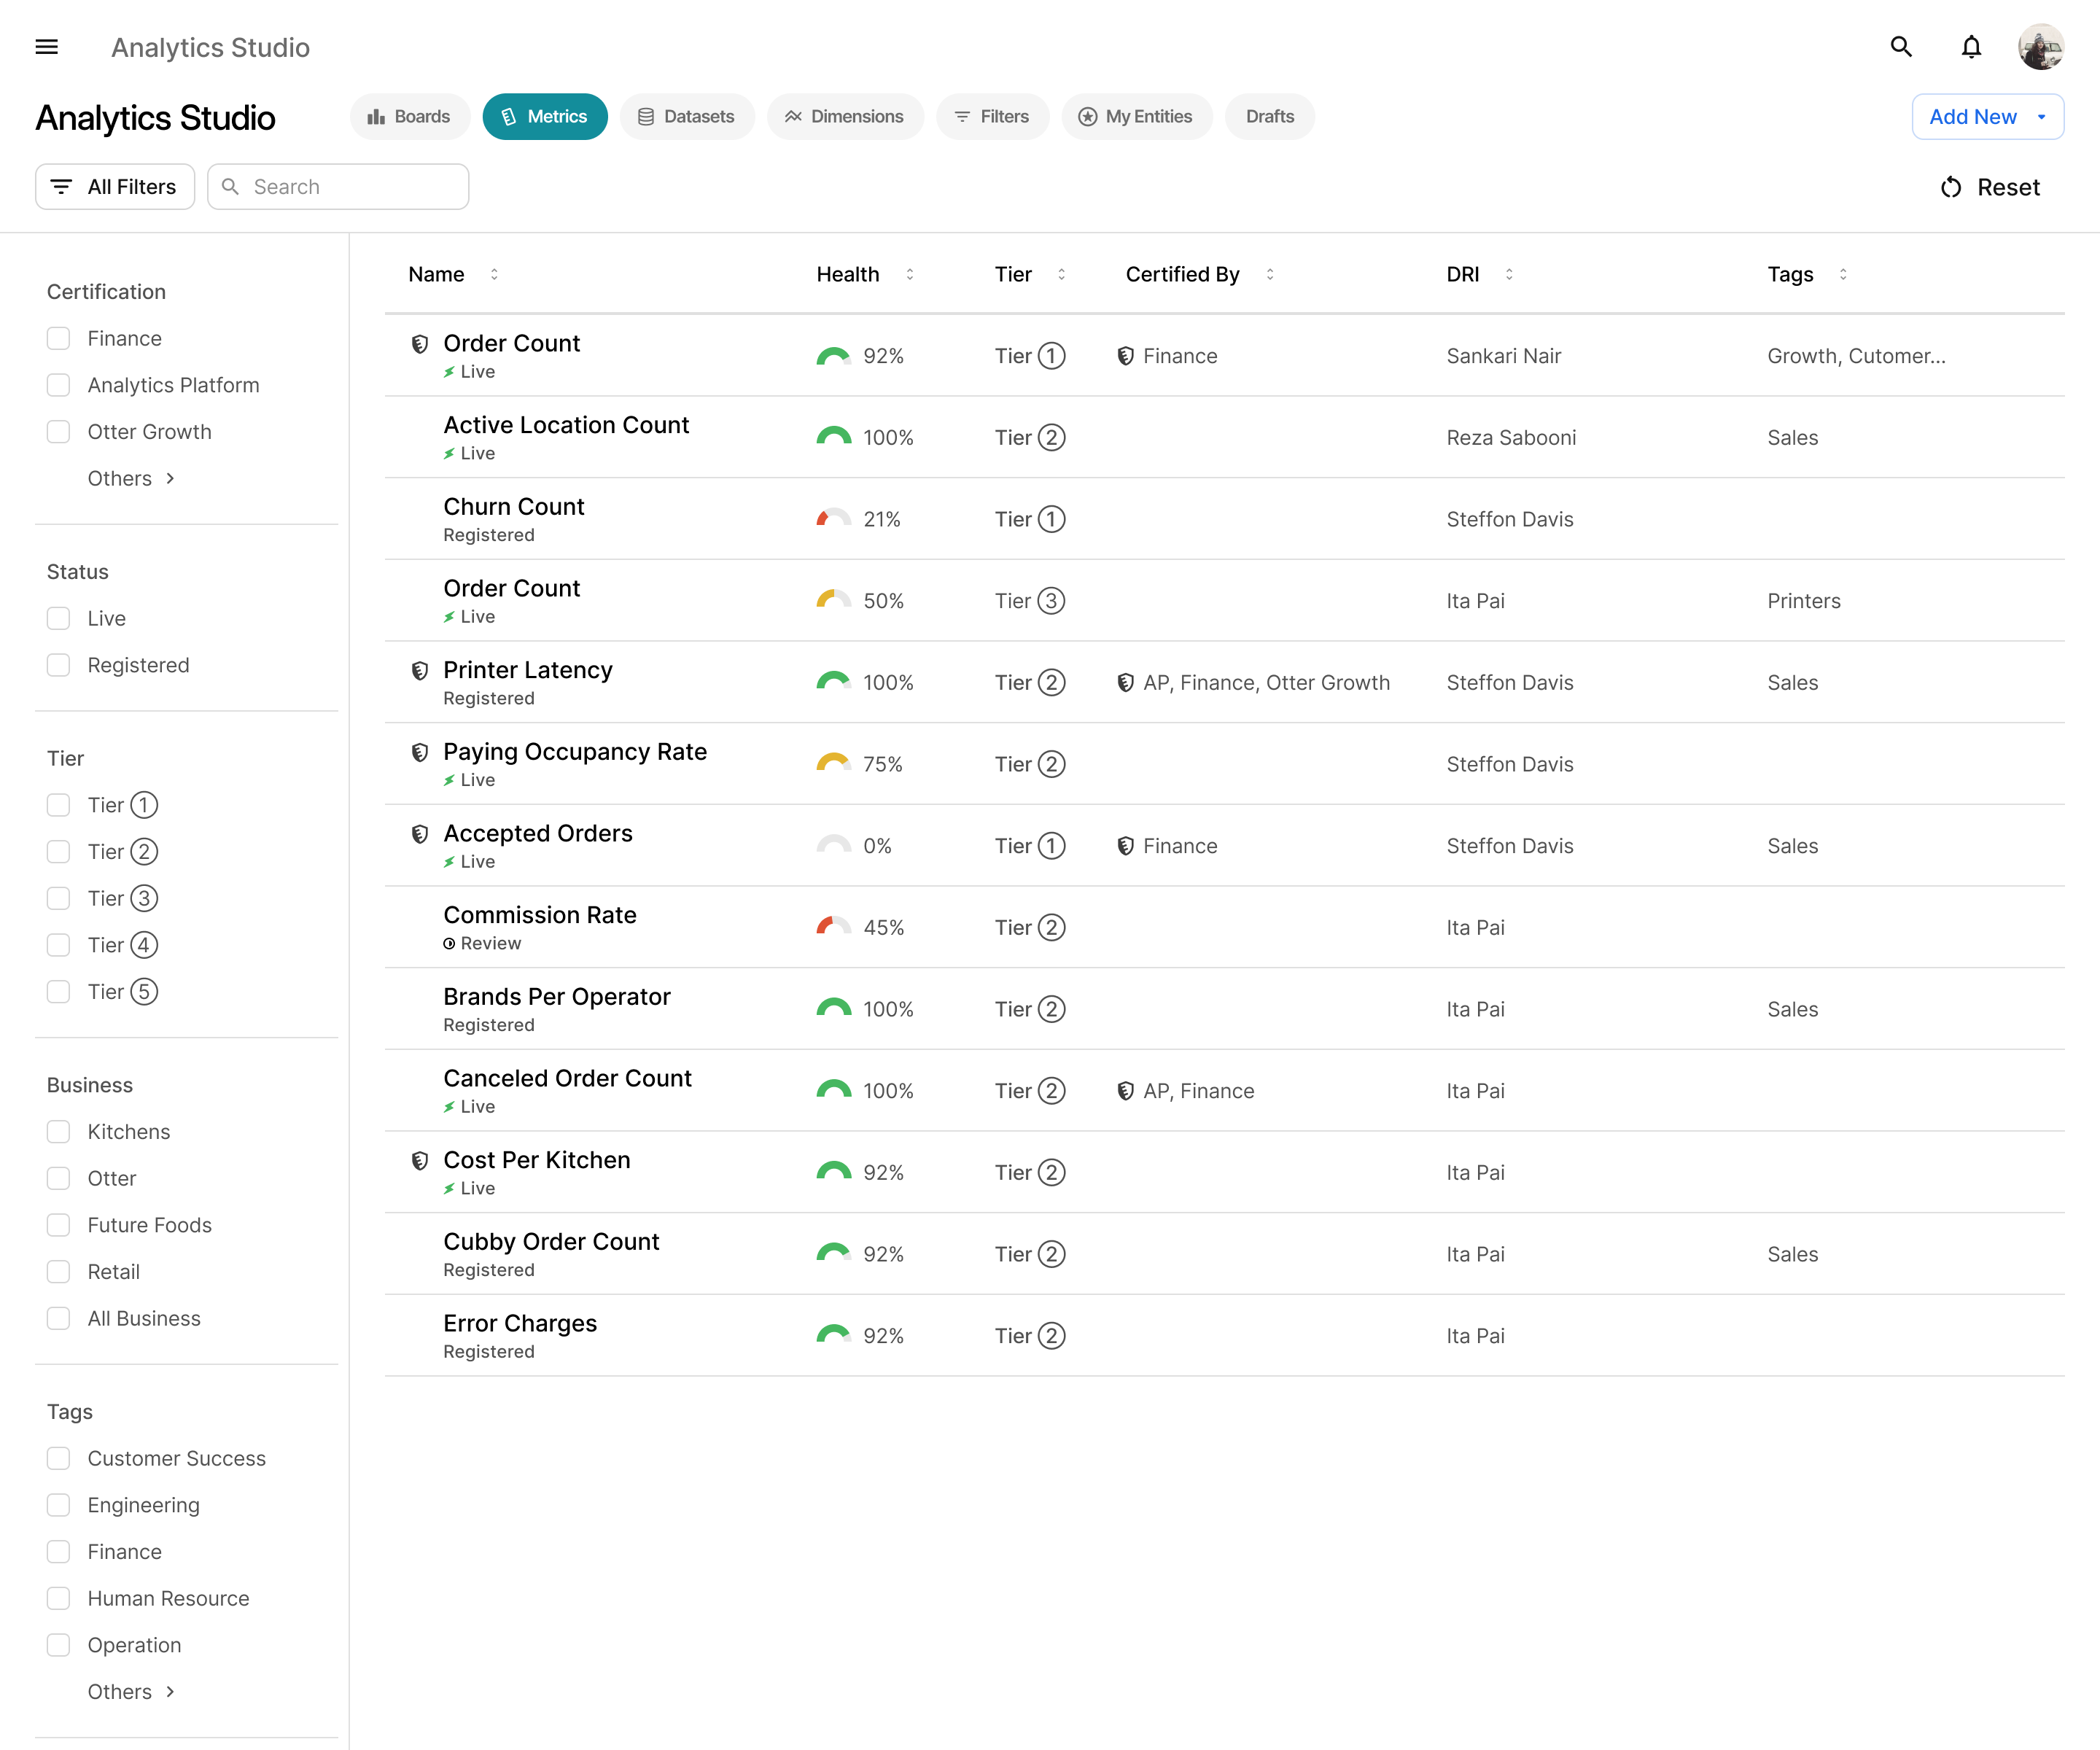Sort by the Certified By column
The width and height of the screenshot is (2100, 1750).
point(1269,274)
